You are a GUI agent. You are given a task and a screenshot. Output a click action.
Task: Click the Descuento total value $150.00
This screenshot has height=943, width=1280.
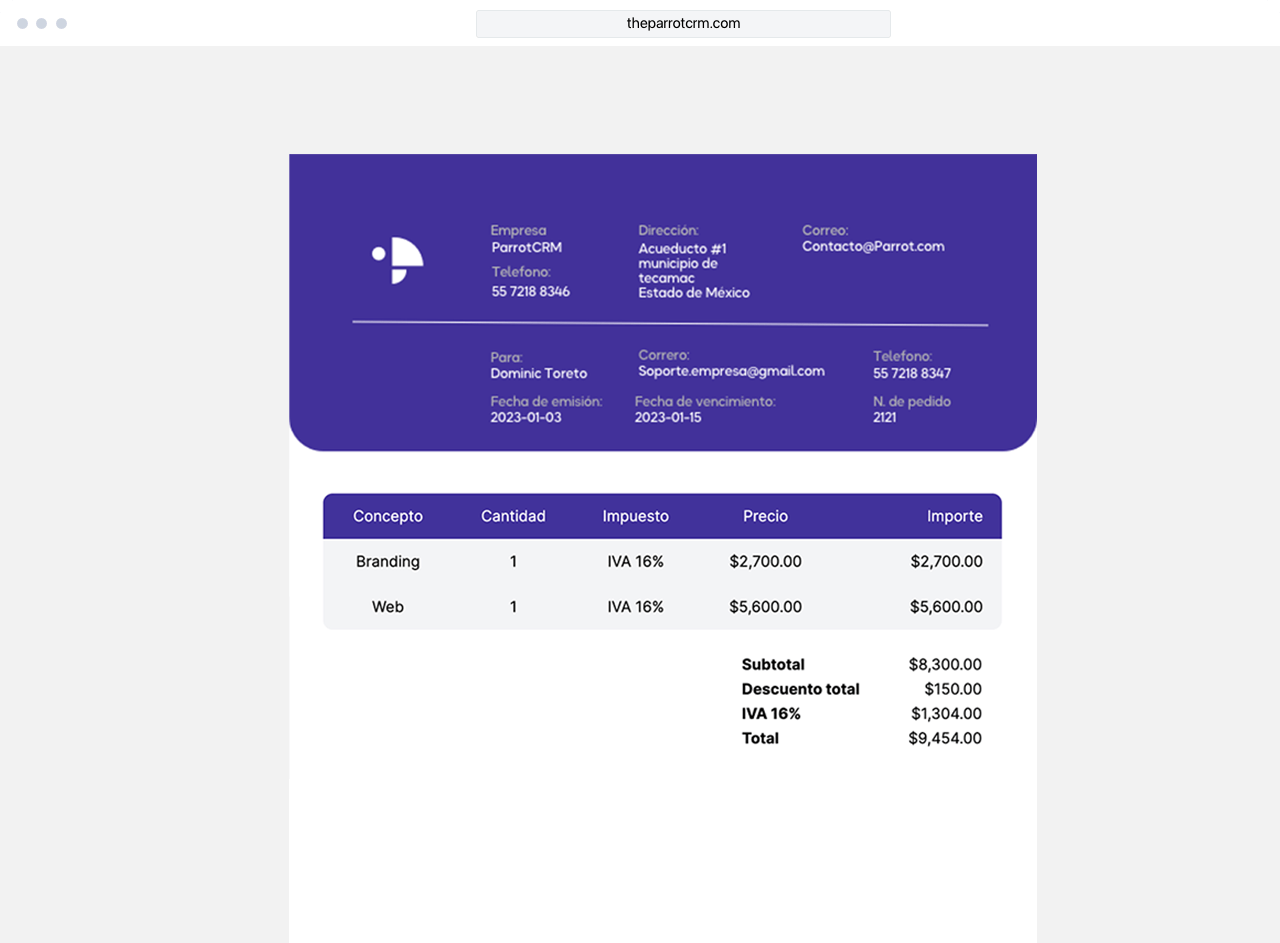click(952, 689)
